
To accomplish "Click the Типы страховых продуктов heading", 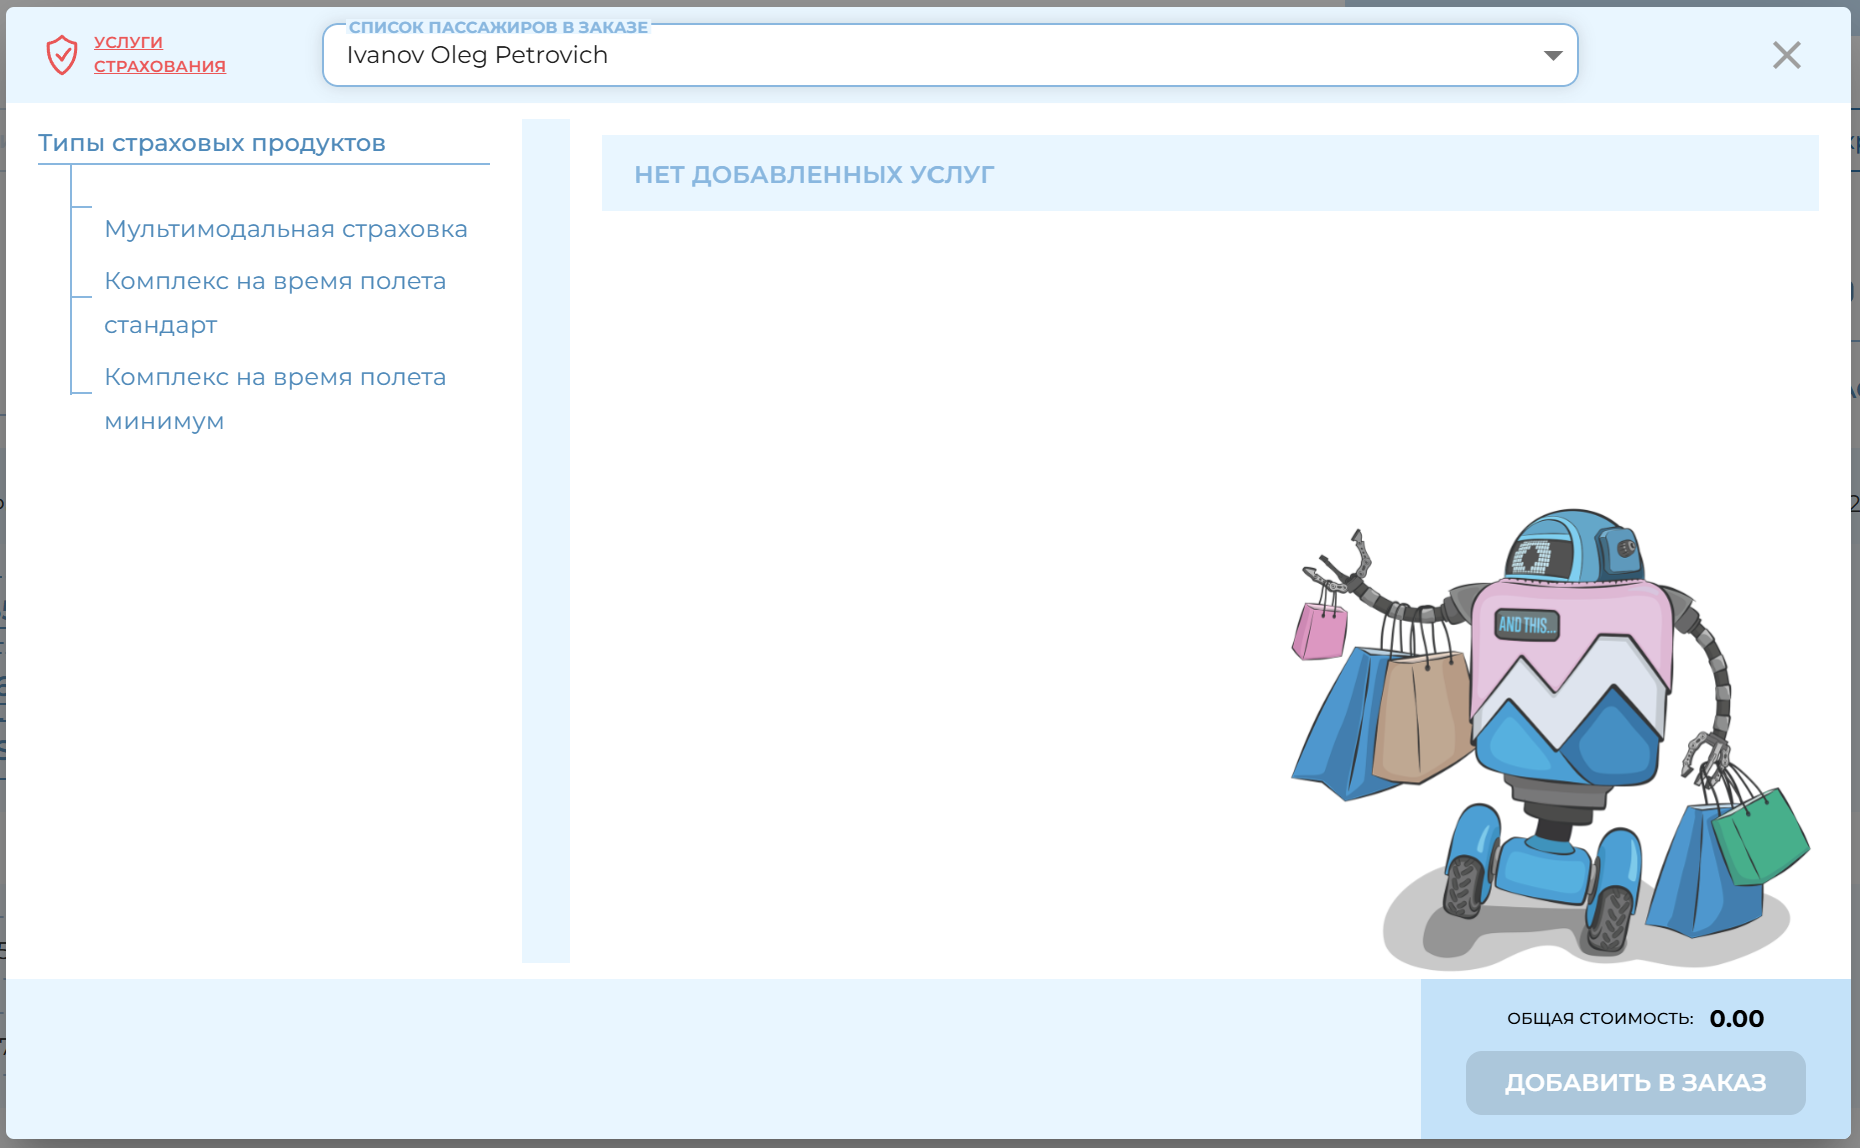I will click(212, 143).
